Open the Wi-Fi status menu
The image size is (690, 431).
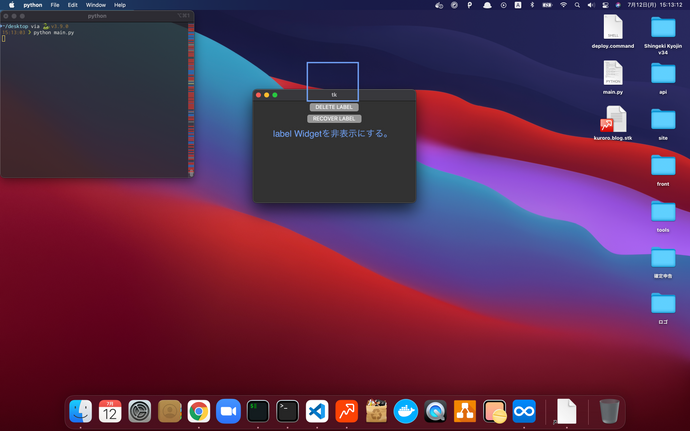562,5
